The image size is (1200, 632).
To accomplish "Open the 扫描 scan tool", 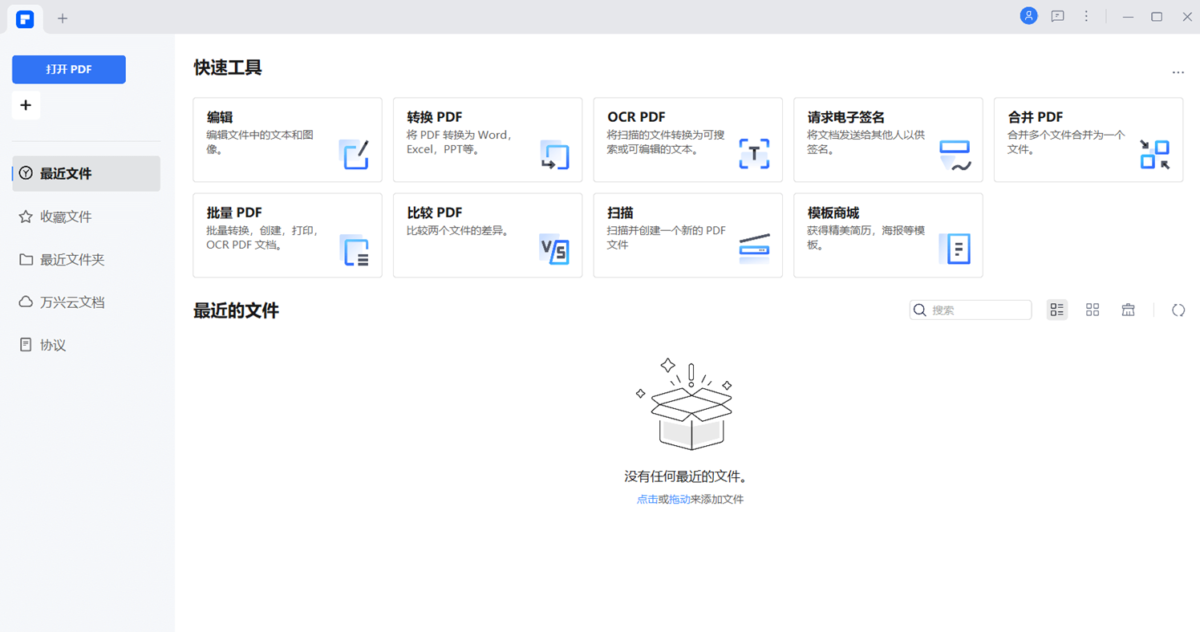I will pyautogui.click(x=687, y=235).
